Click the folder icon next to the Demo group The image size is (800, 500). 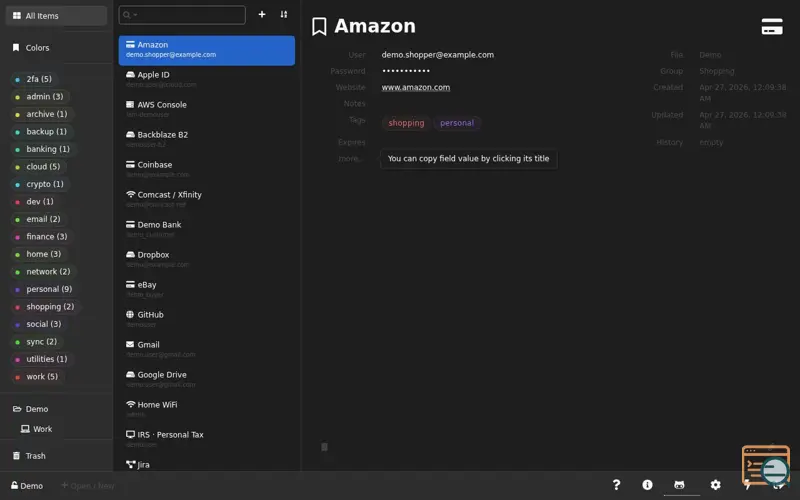coord(17,409)
